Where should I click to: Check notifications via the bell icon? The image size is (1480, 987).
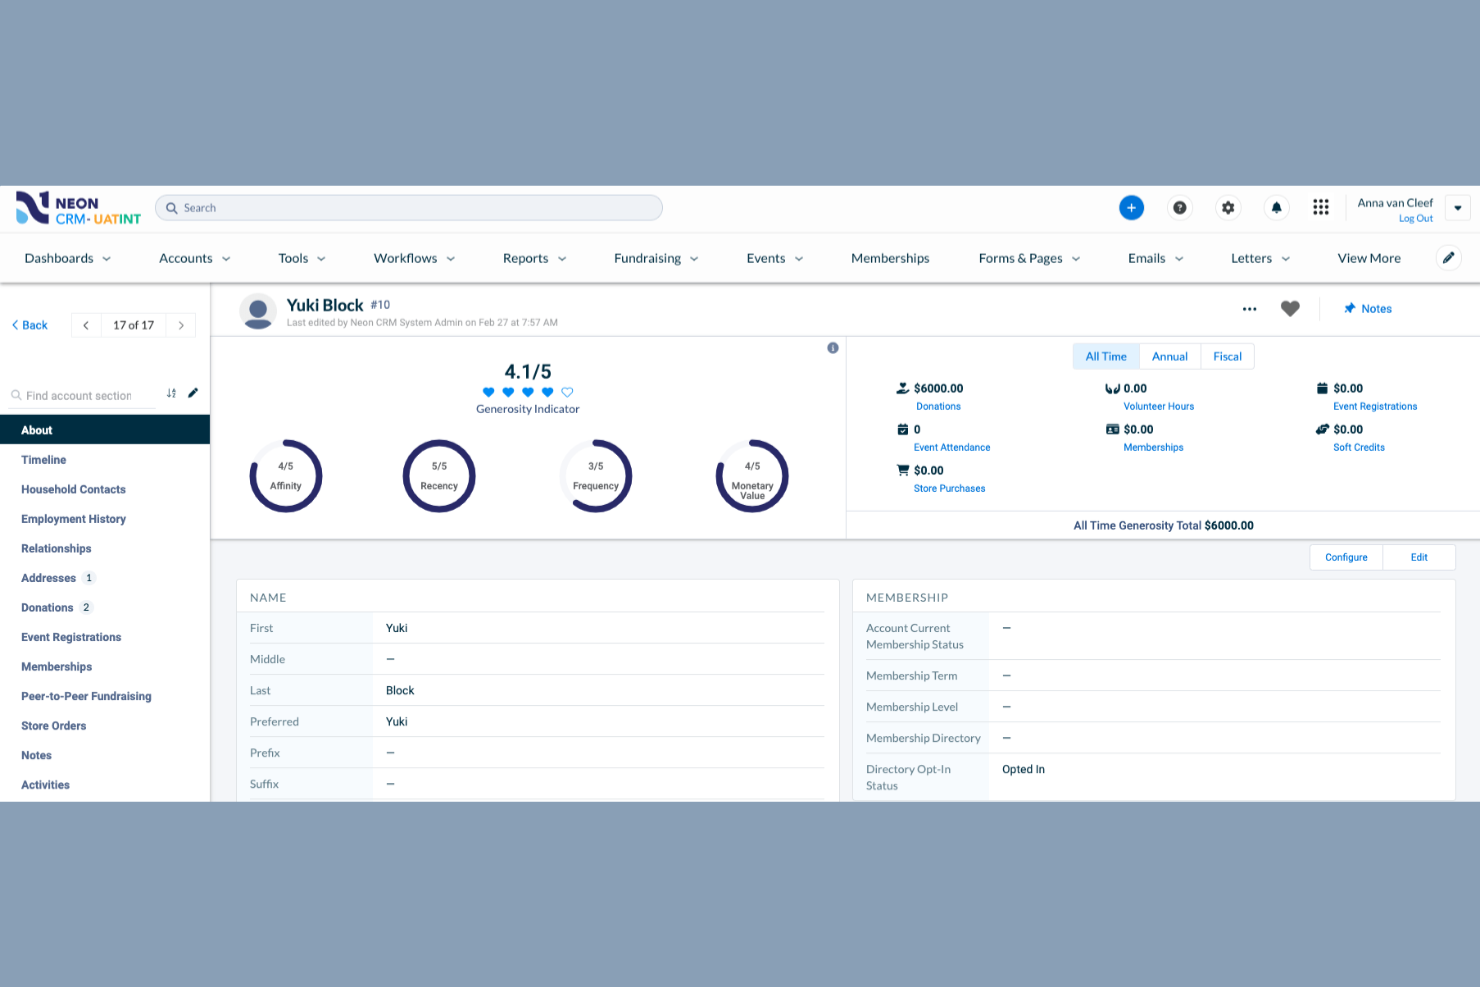pos(1276,207)
